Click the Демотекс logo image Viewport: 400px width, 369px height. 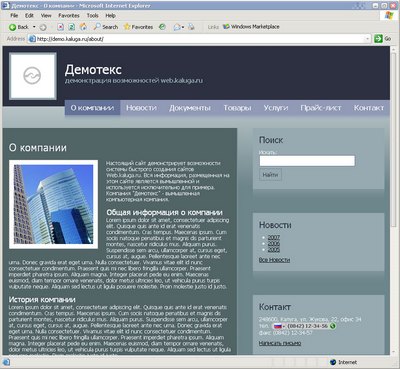(x=33, y=76)
